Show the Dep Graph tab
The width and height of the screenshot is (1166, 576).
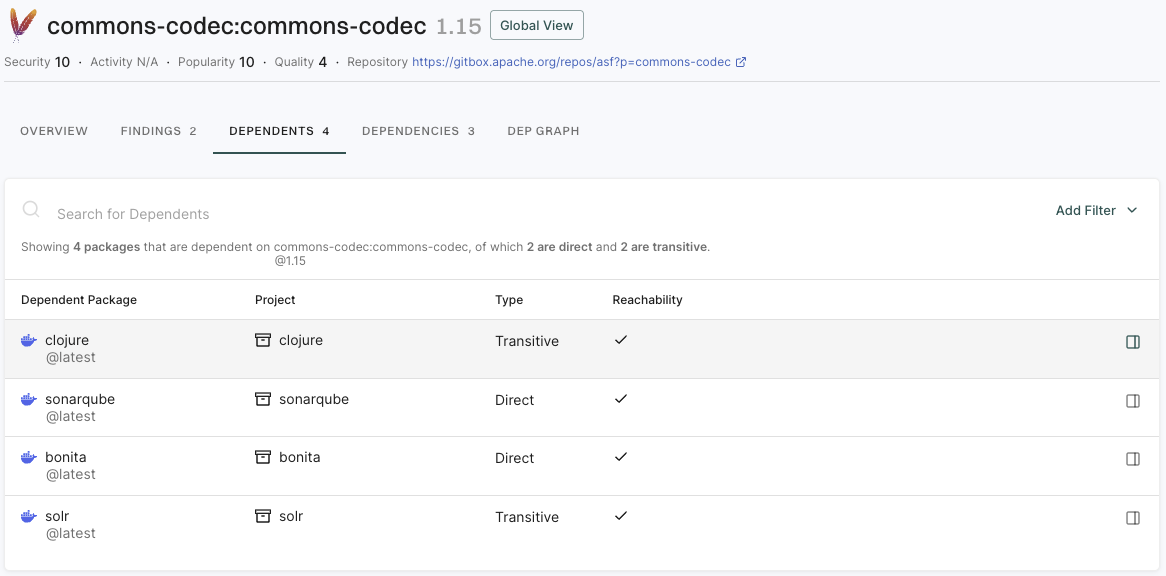coord(543,131)
